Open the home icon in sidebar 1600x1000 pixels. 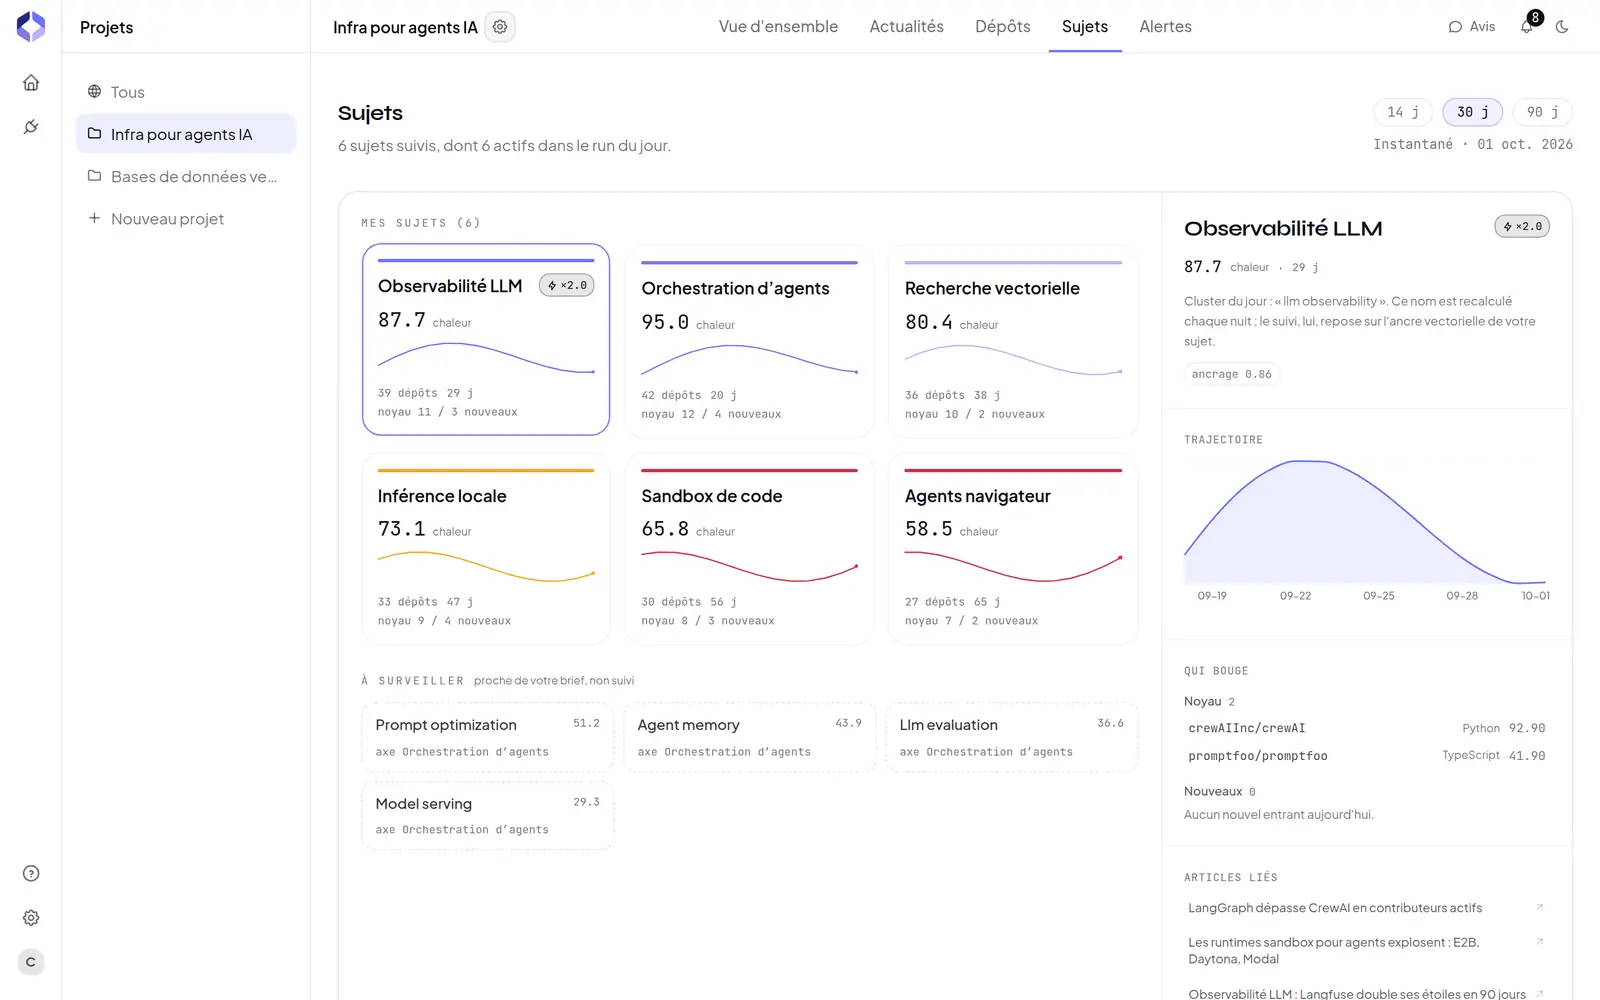click(x=31, y=83)
